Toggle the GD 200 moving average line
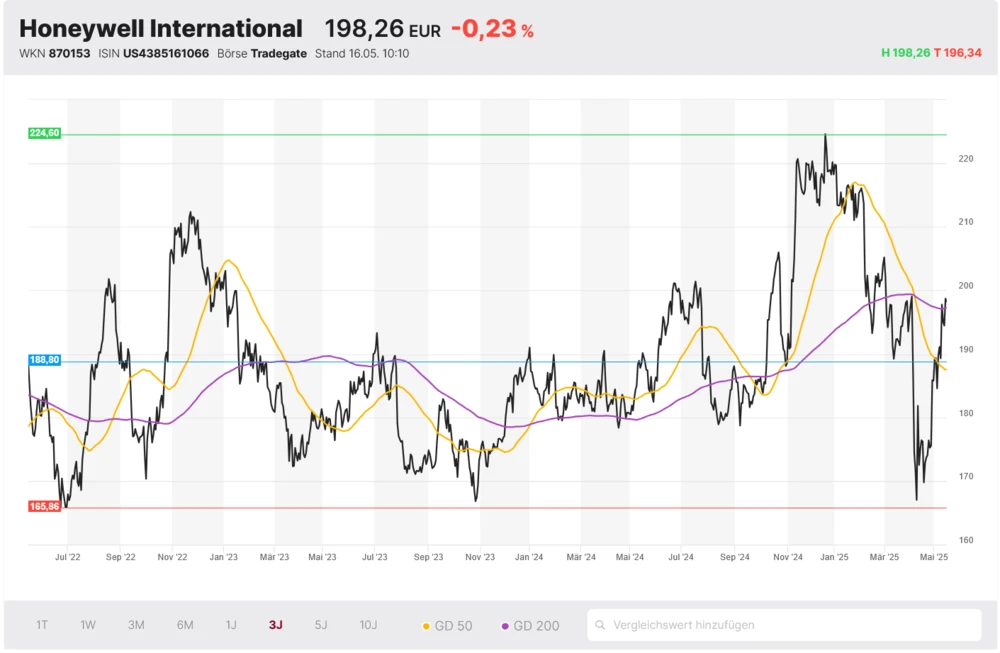The height and width of the screenshot is (653, 1000). click(530, 626)
